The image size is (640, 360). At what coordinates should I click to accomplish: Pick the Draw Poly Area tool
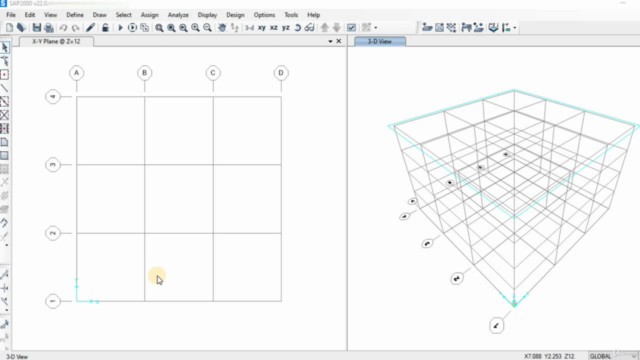click(5, 142)
